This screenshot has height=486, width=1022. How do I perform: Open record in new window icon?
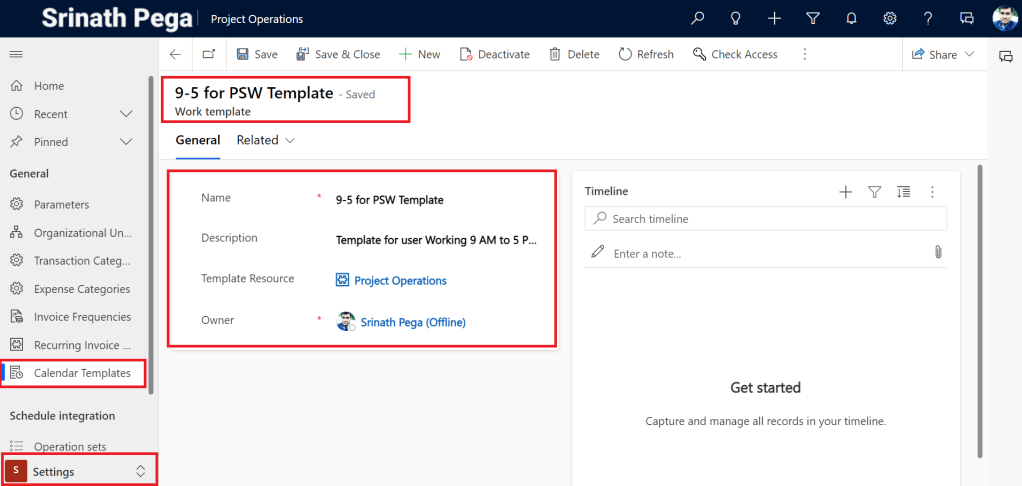[208, 54]
